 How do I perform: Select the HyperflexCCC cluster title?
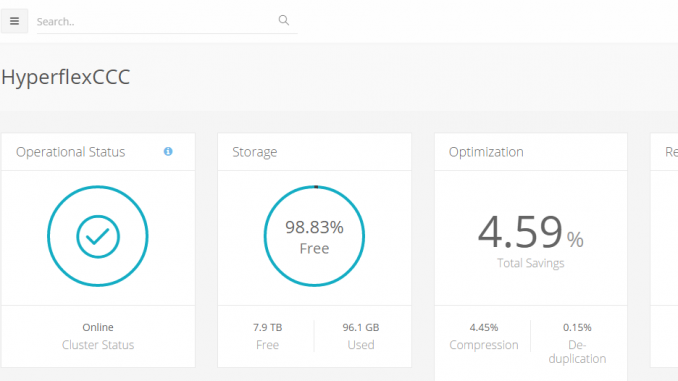click(x=66, y=78)
